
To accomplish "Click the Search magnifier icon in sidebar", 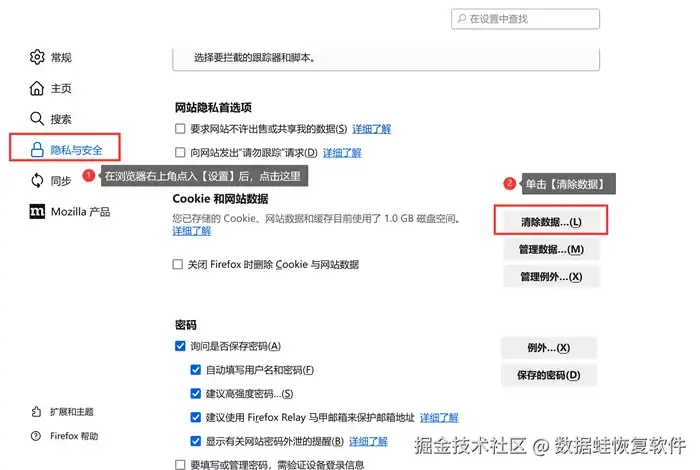I will pyautogui.click(x=37, y=119).
